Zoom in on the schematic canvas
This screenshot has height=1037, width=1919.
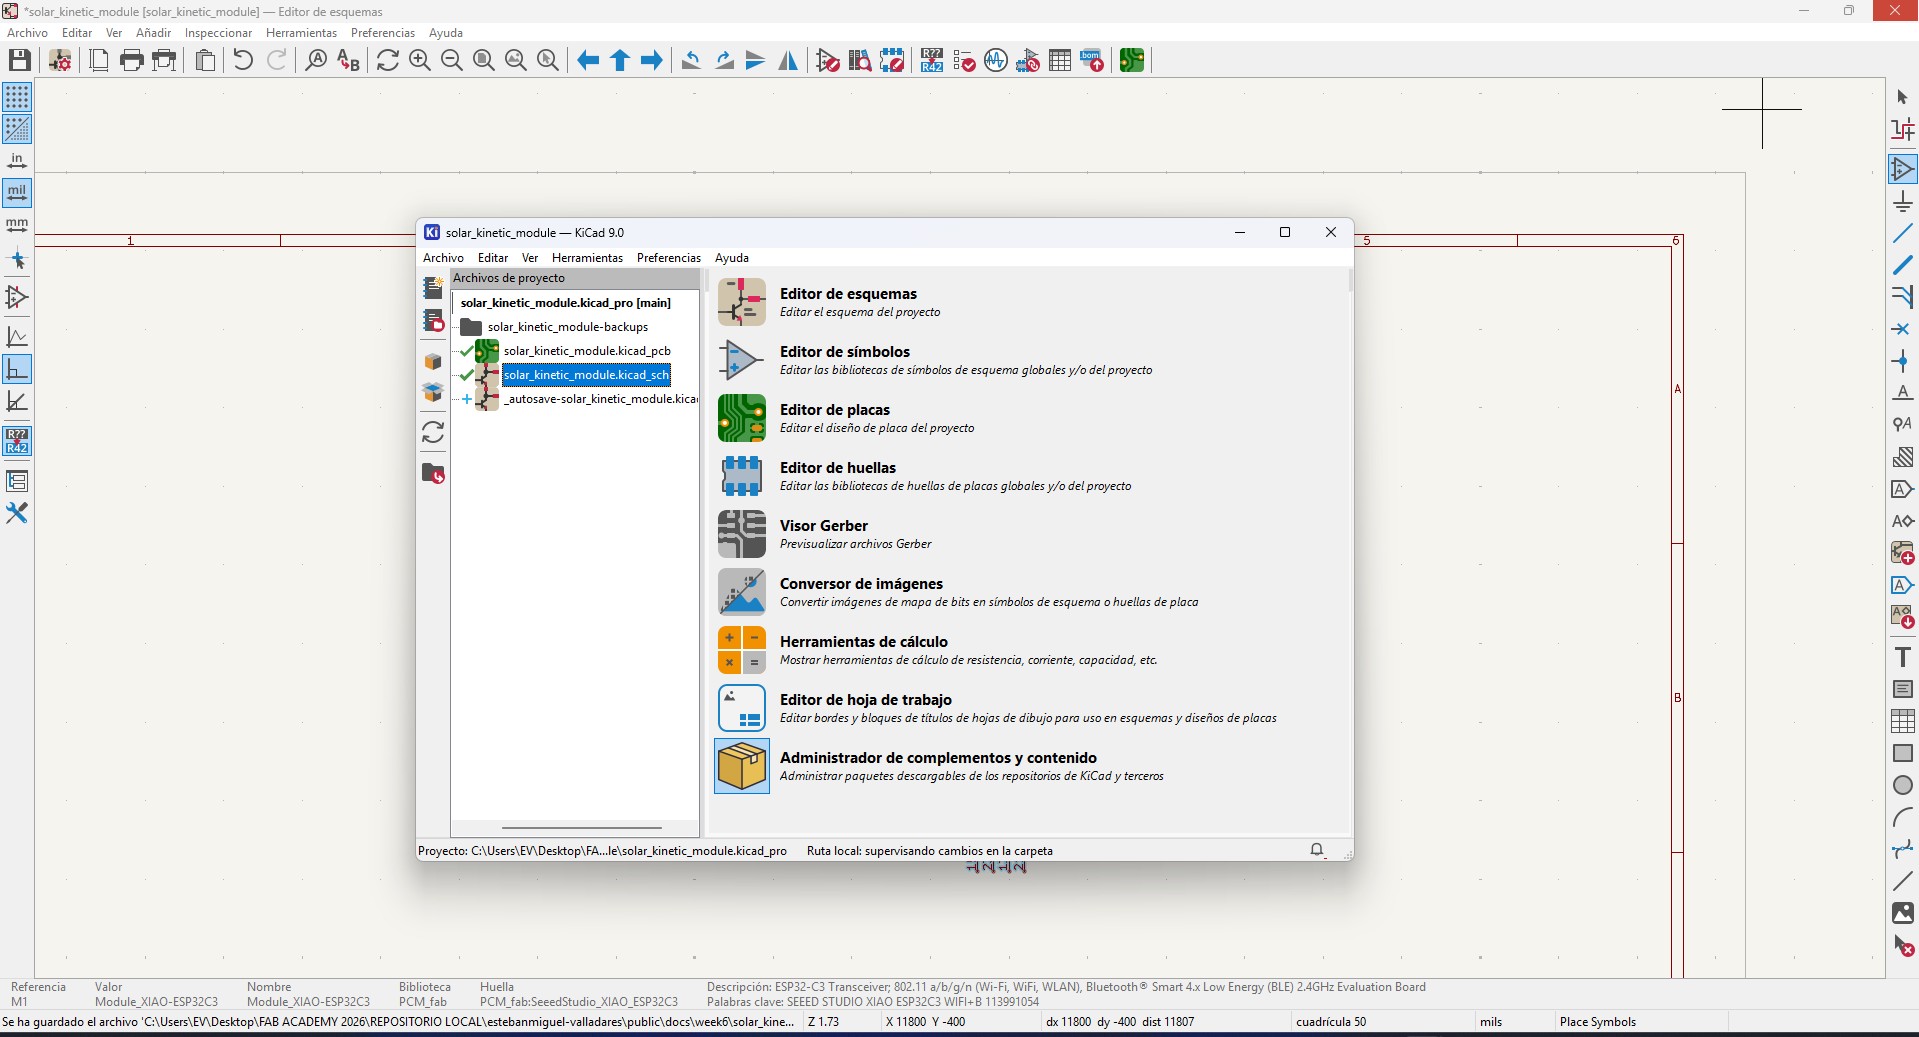point(420,60)
